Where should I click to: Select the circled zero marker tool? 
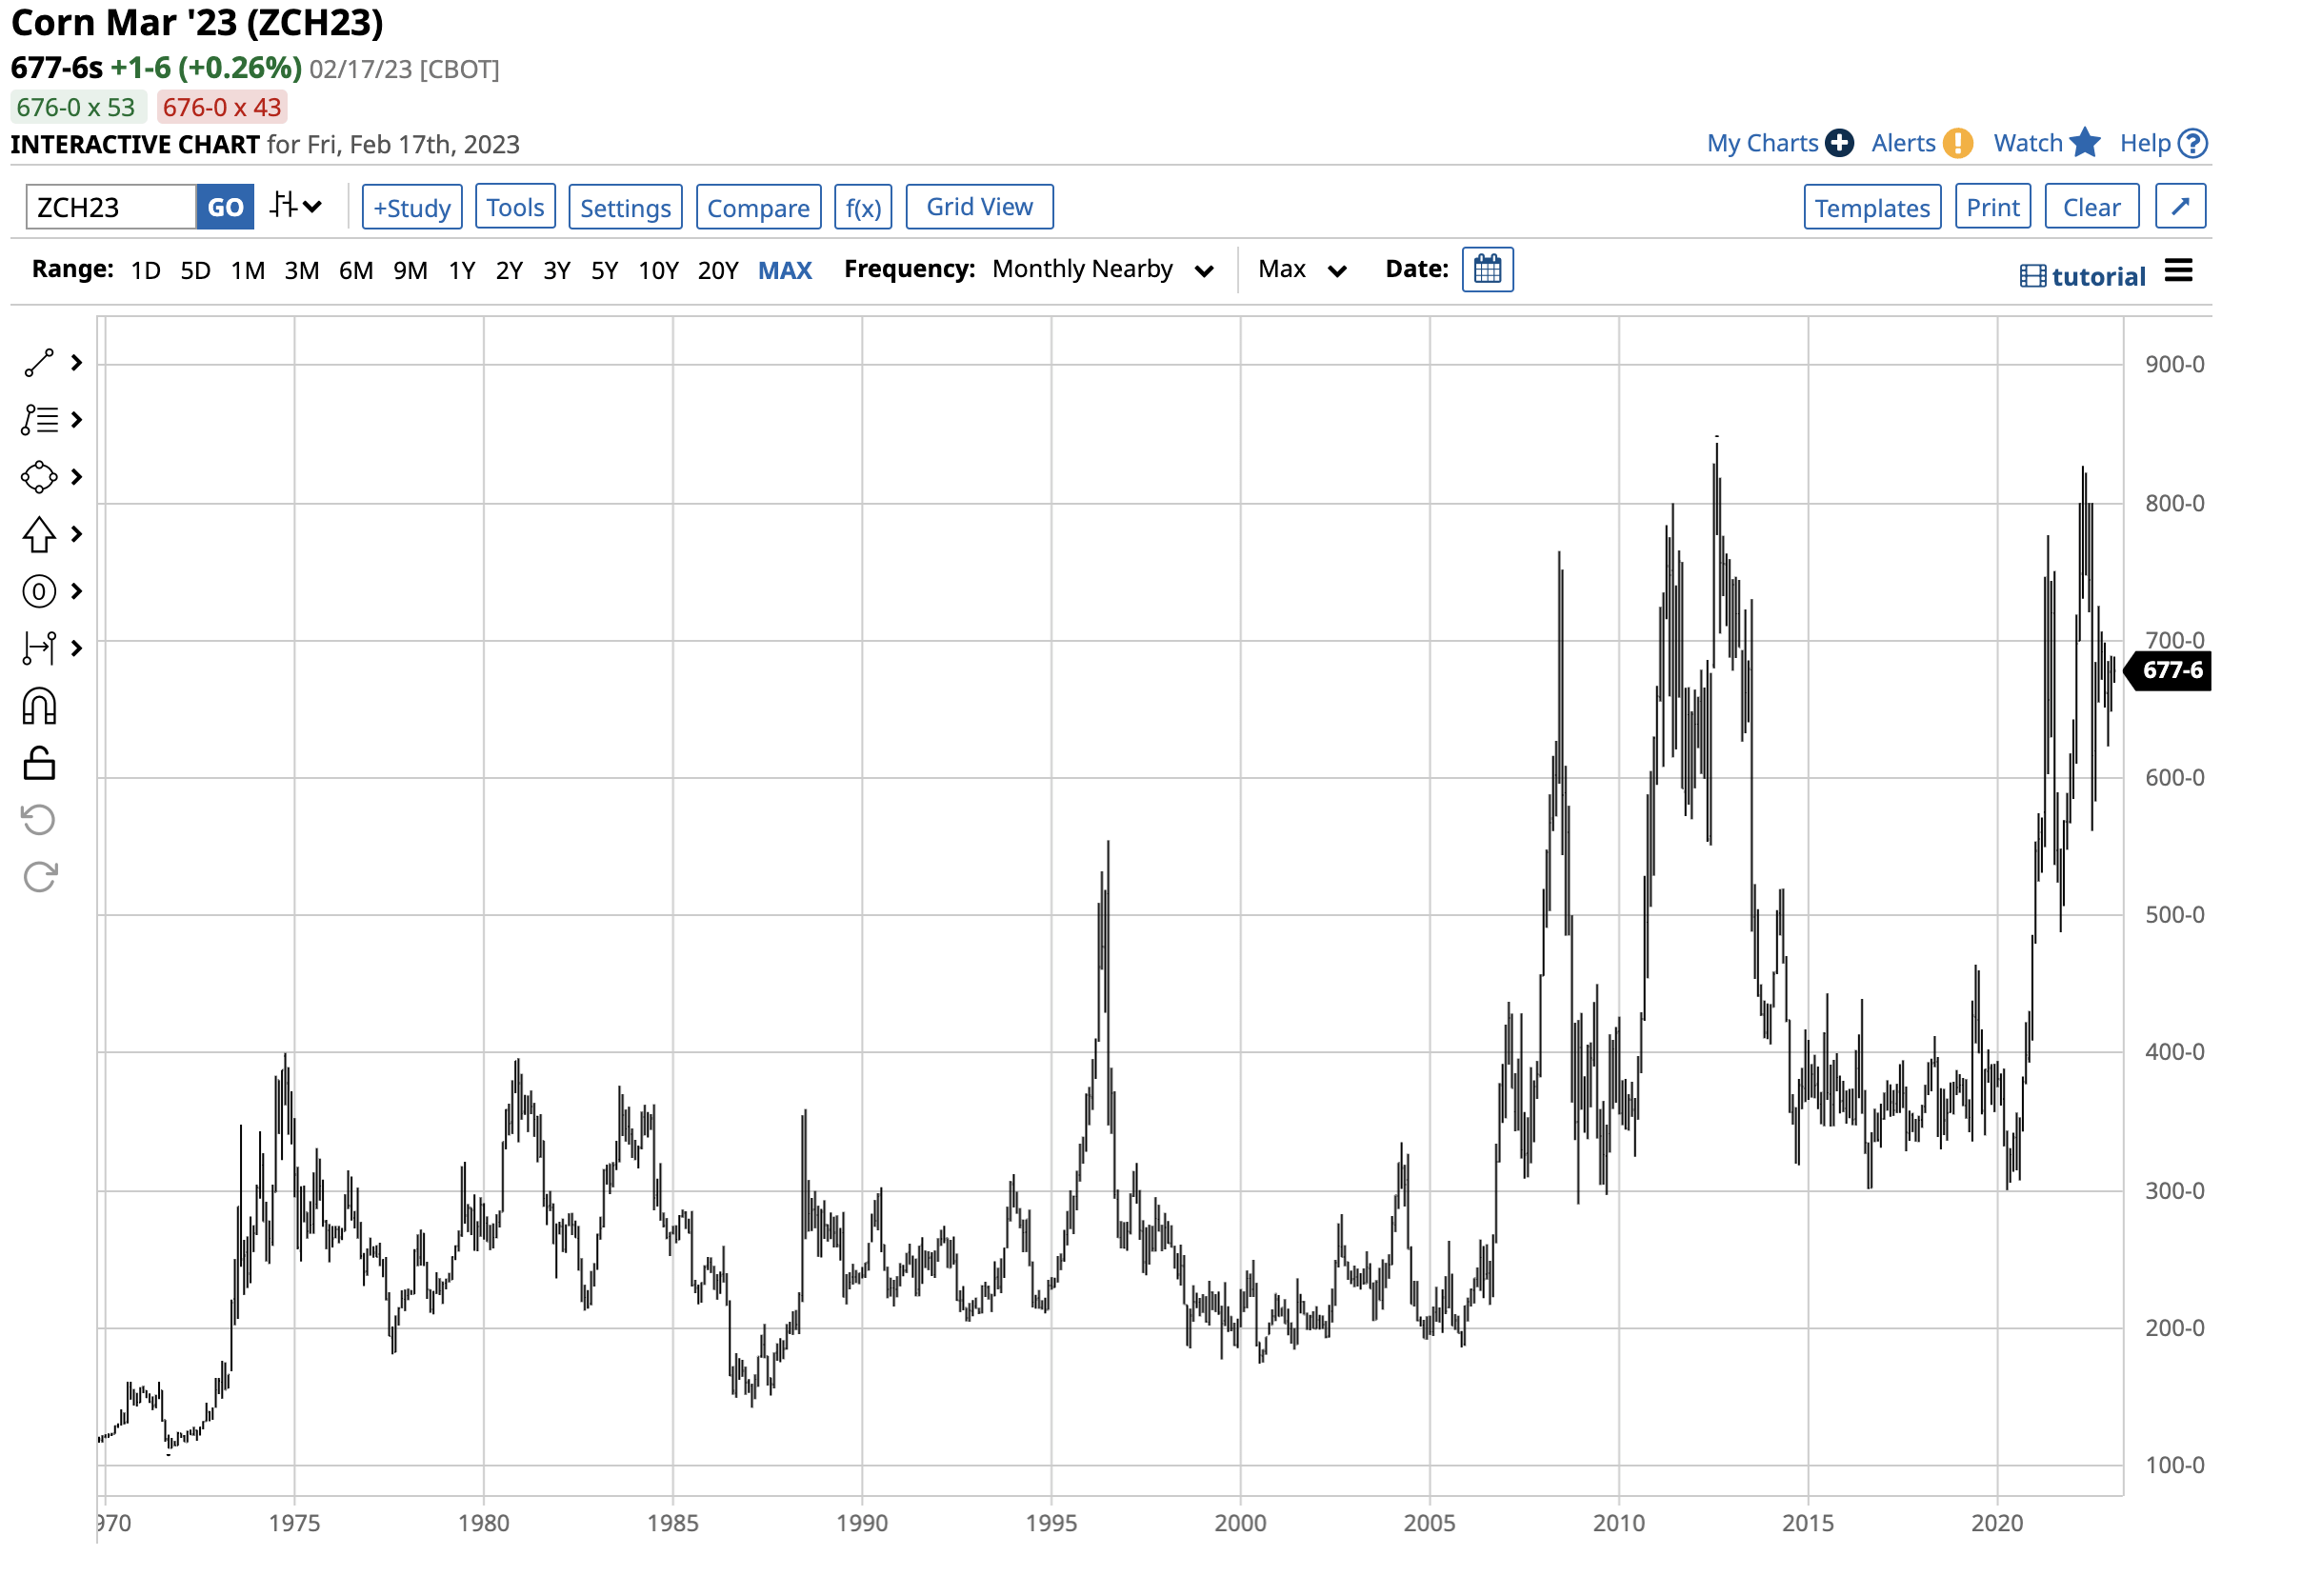click(x=38, y=591)
